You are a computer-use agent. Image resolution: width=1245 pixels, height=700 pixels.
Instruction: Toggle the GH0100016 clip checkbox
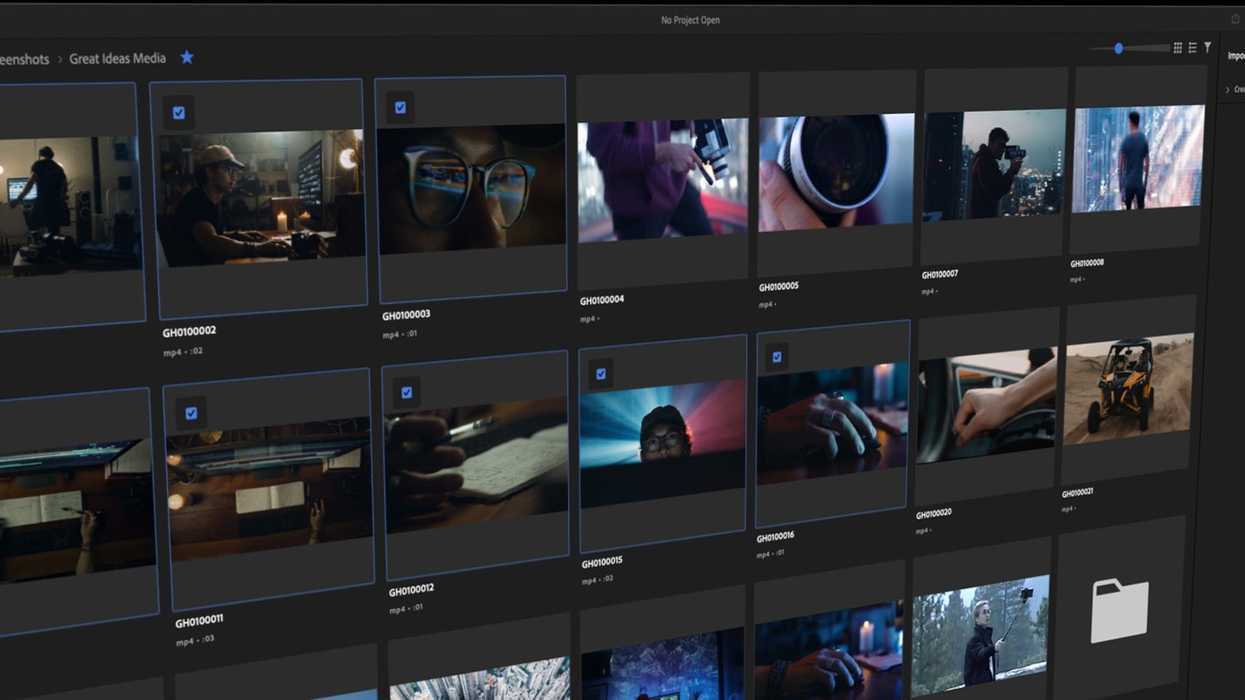coord(777,357)
